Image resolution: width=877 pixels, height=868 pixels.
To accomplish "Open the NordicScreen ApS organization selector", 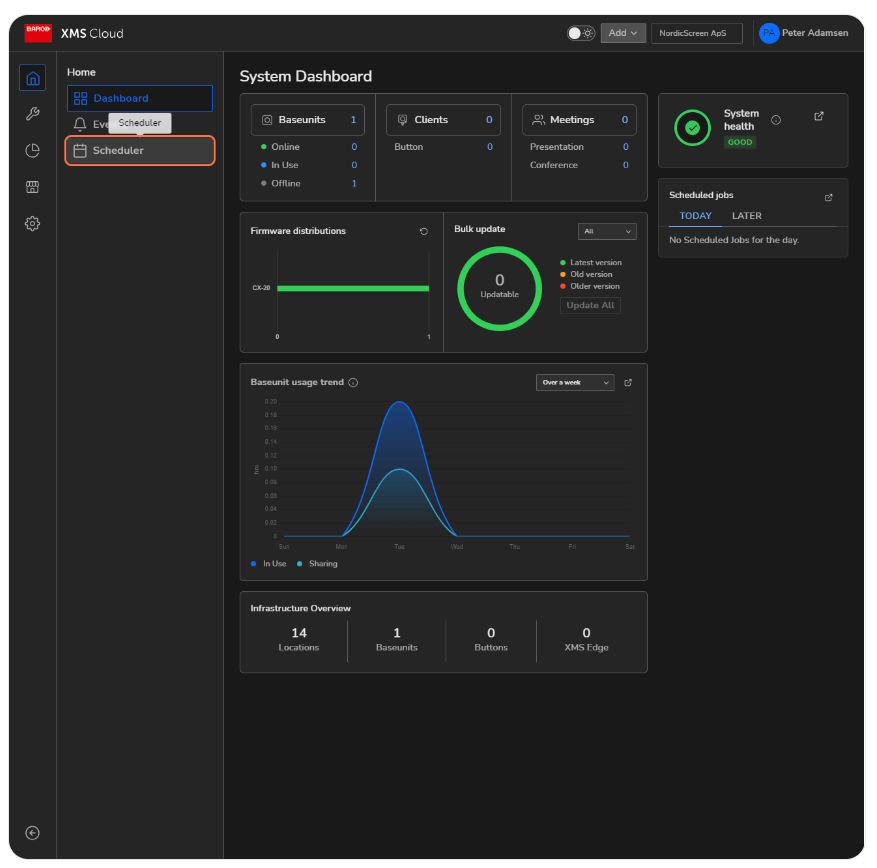I will point(696,33).
